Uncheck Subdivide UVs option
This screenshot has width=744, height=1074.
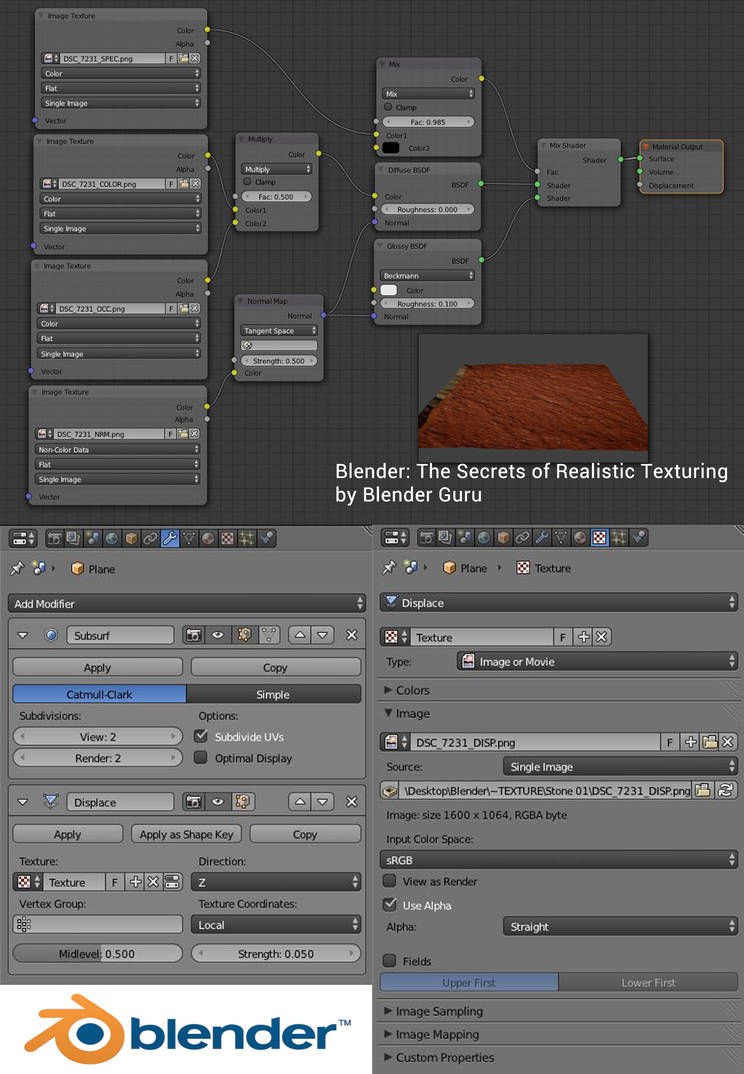click(201, 736)
